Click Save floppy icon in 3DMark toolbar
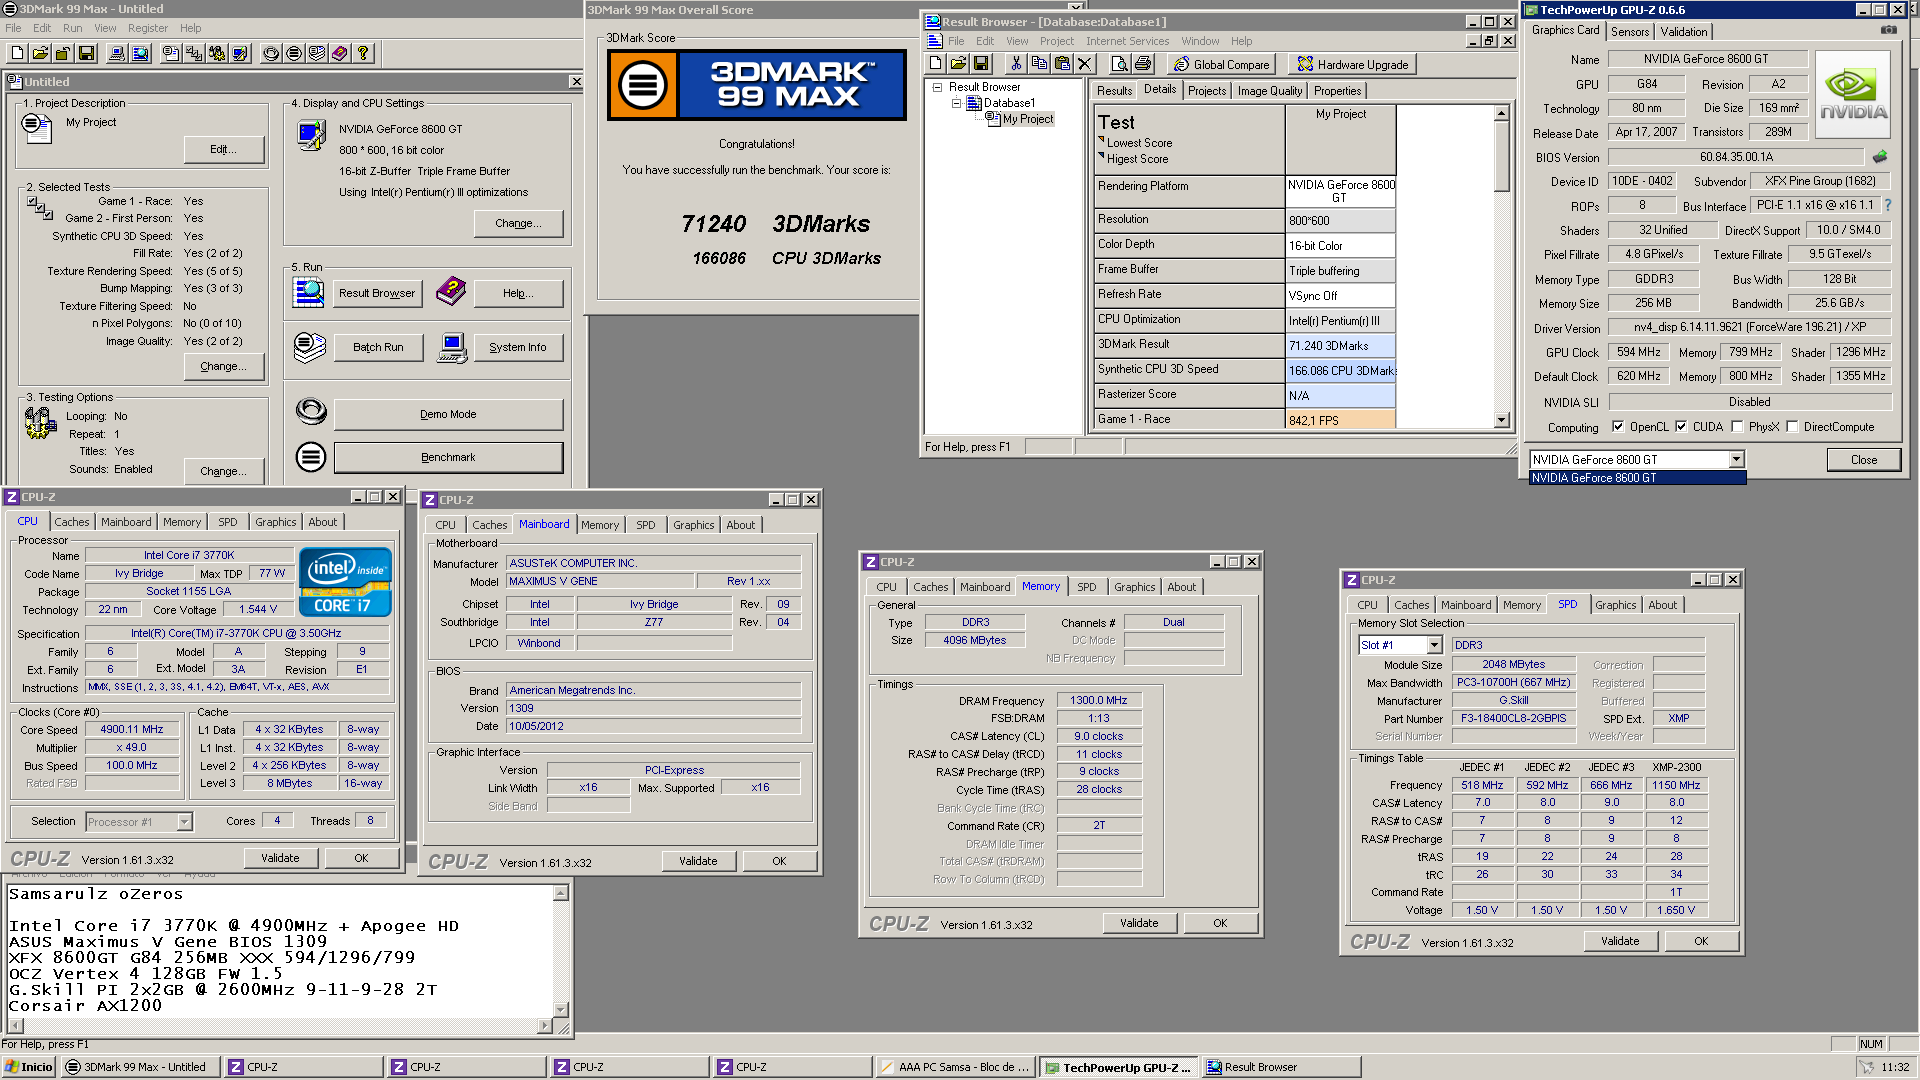Screen dimensions: 1920x1080 click(x=86, y=53)
